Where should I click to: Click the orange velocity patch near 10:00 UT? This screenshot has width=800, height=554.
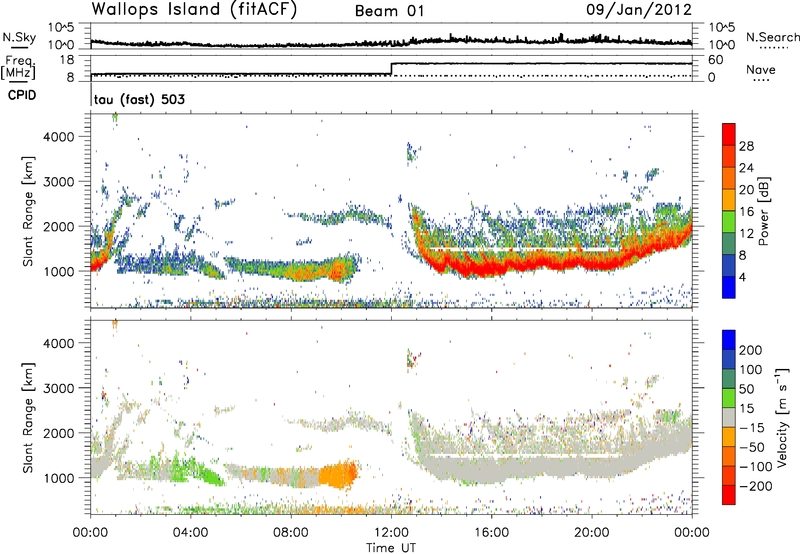(x=339, y=474)
